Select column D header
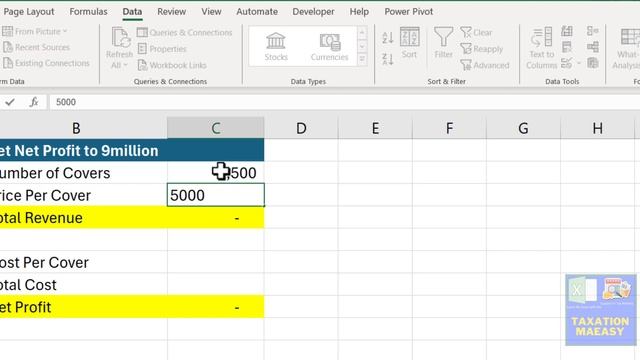 (x=301, y=128)
